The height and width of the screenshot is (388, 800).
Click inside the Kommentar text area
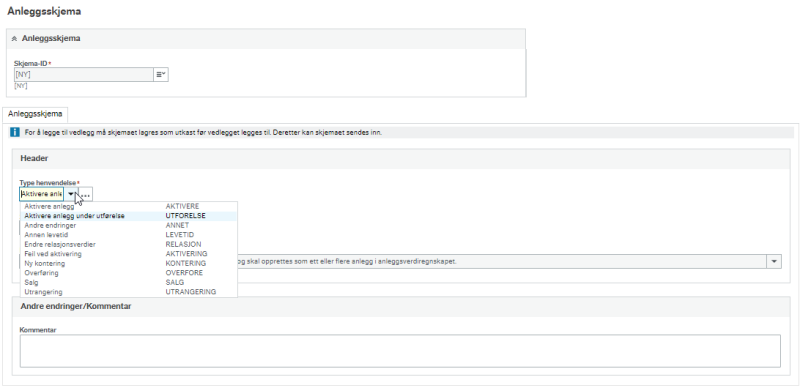400,351
